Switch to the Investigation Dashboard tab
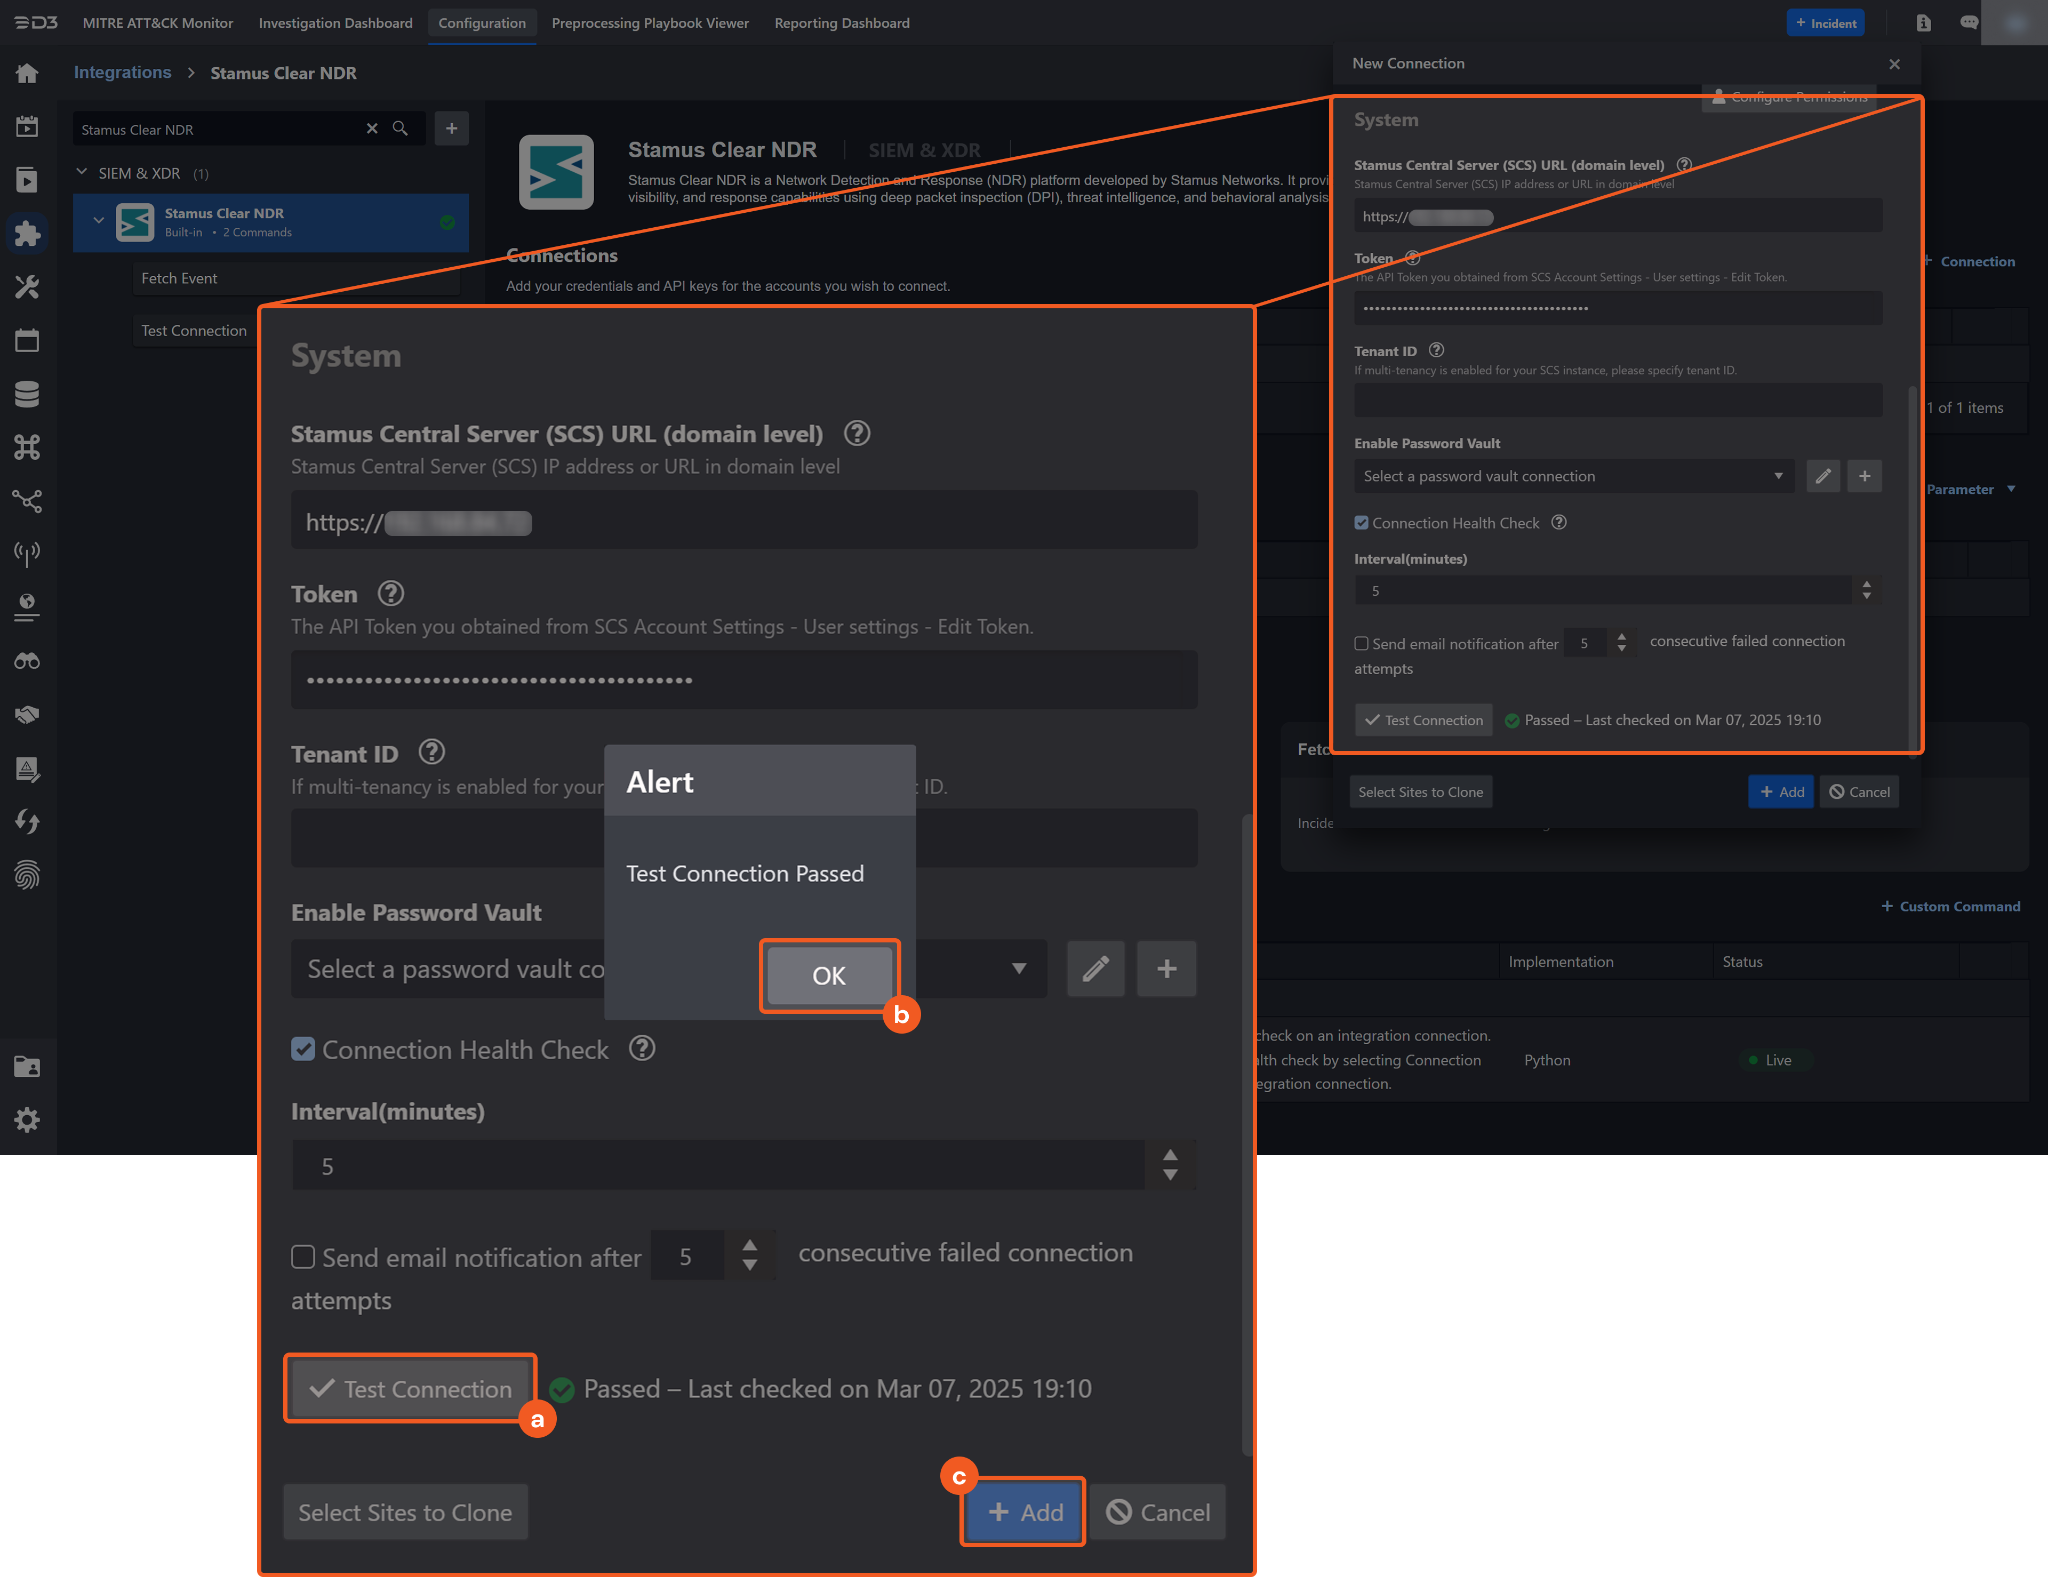This screenshot has height=1577, width=2048. pos(335,23)
